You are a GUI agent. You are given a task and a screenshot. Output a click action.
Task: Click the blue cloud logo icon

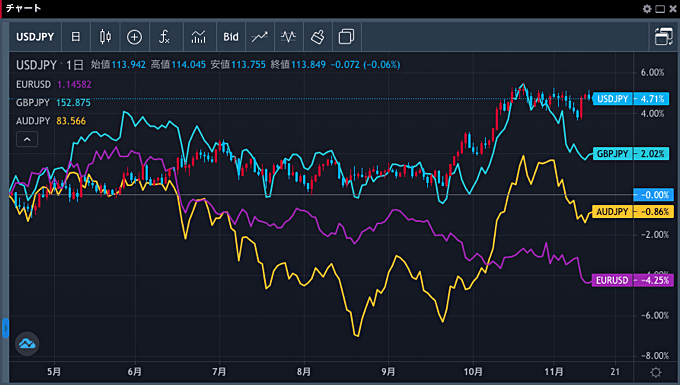(27, 344)
